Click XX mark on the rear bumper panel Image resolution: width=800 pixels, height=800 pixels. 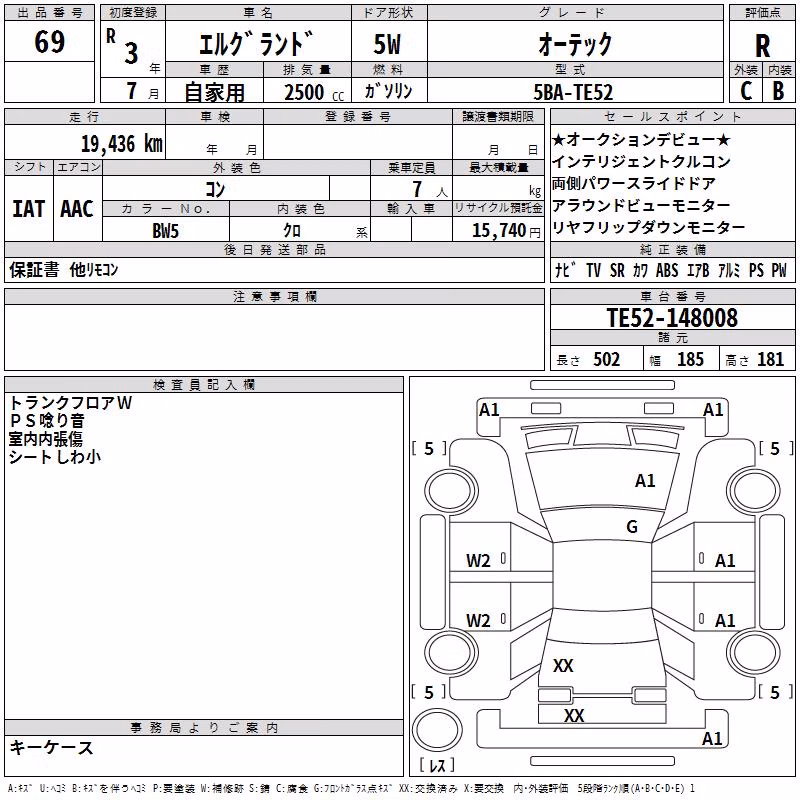(573, 715)
